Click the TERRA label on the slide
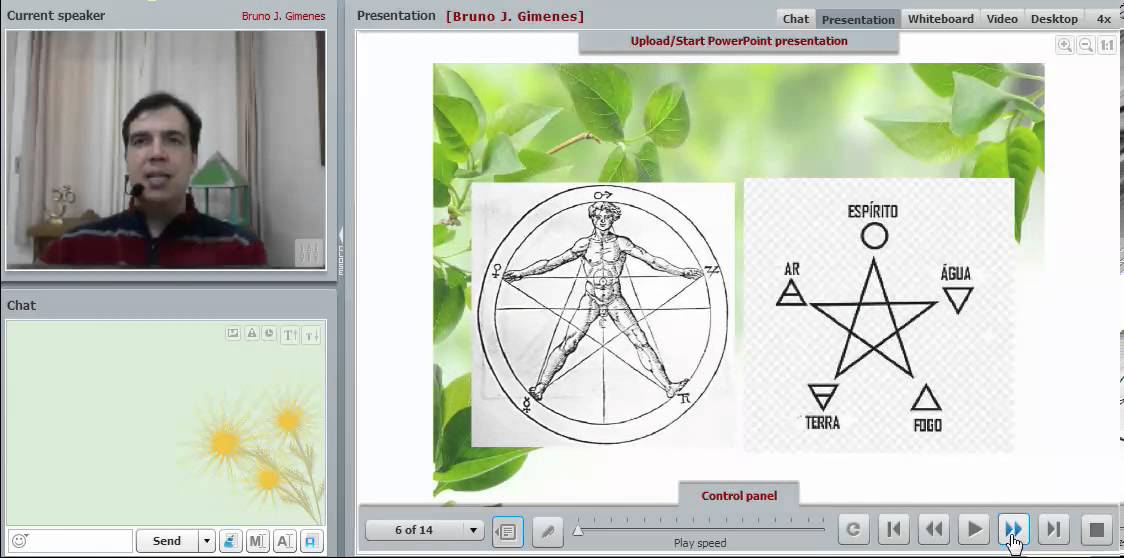 [822, 422]
